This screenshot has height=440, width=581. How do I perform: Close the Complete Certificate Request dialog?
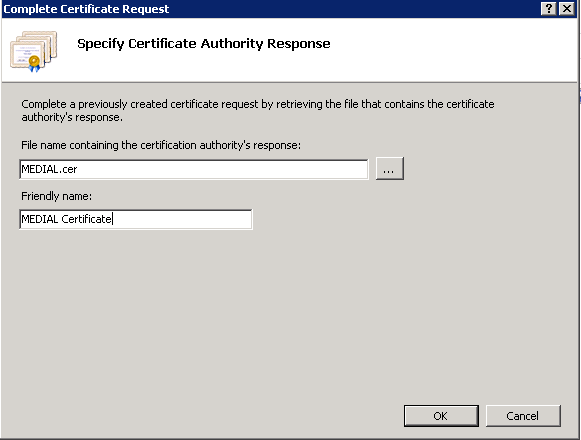coord(567,9)
